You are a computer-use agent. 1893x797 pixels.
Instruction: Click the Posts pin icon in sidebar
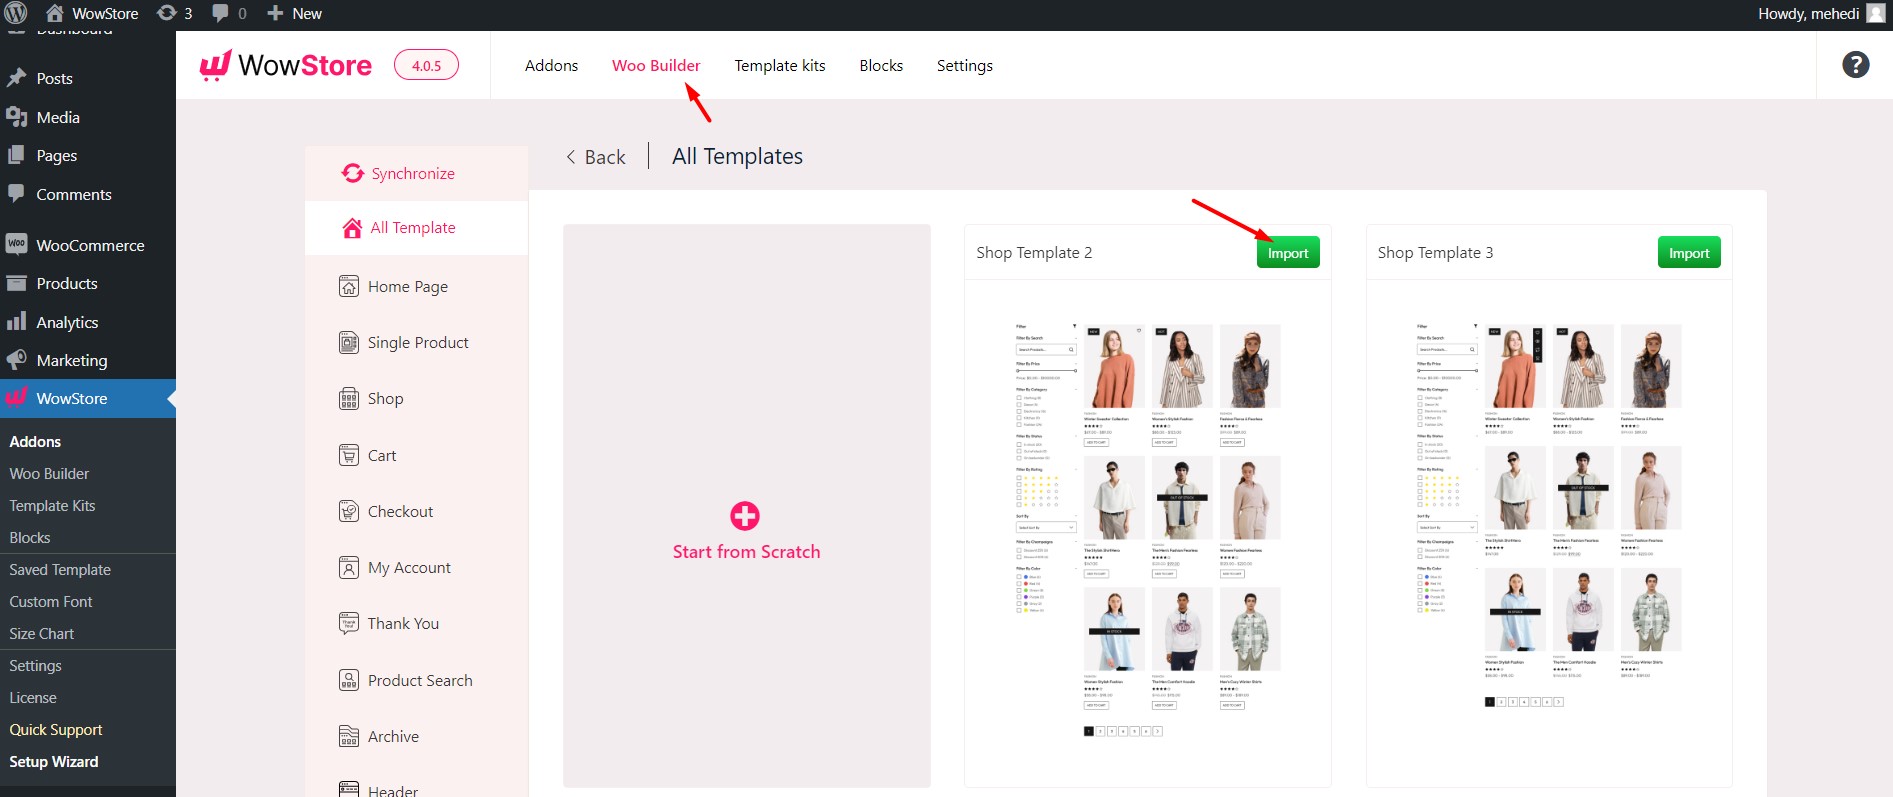(x=16, y=78)
